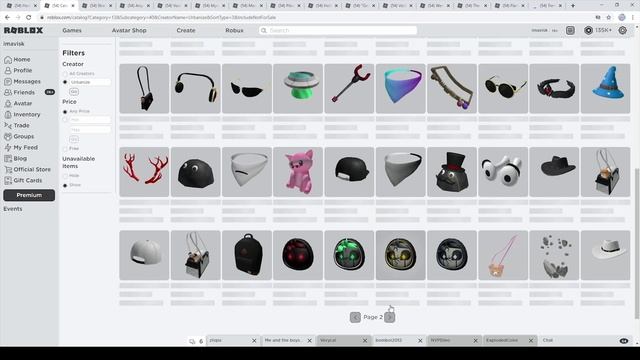The image size is (640, 360).
Task: Open the black headphones item
Action: 196,89
